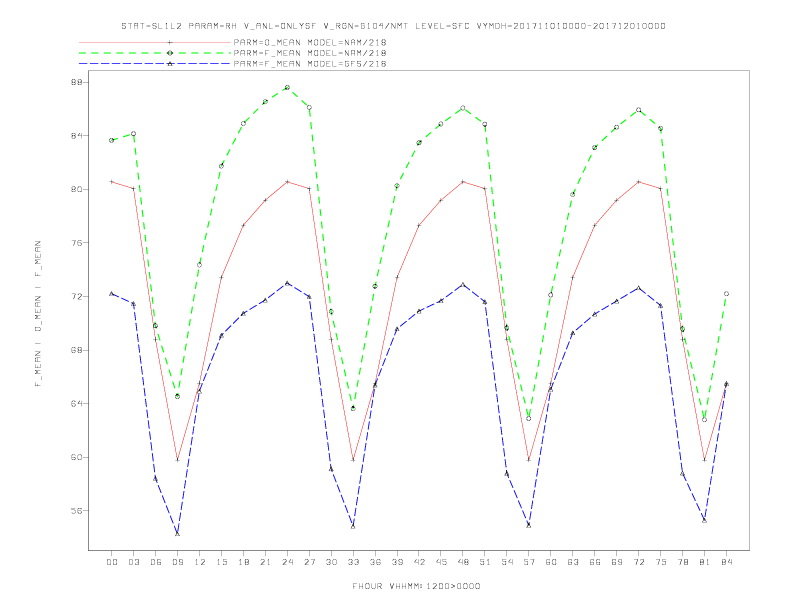Viewport: 792px width, 612px height.
Task: Click green NAM forecast peak marker at hour 24
Action: tap(287, 88)
